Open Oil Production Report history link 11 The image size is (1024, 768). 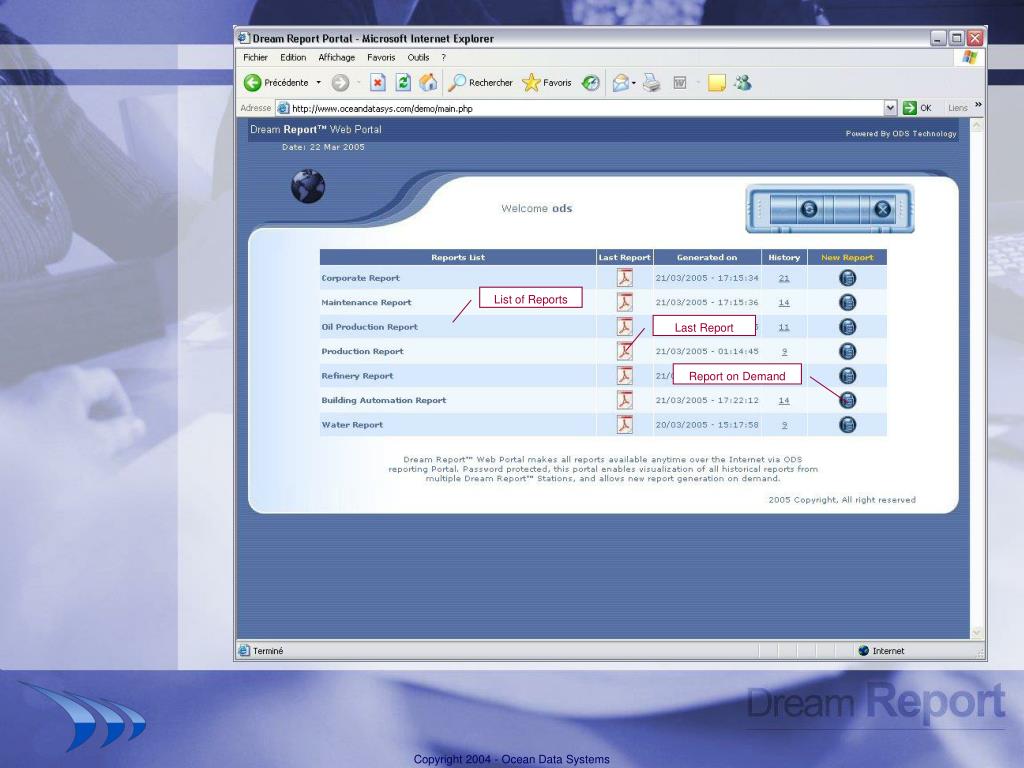click(x=784, y=327)
